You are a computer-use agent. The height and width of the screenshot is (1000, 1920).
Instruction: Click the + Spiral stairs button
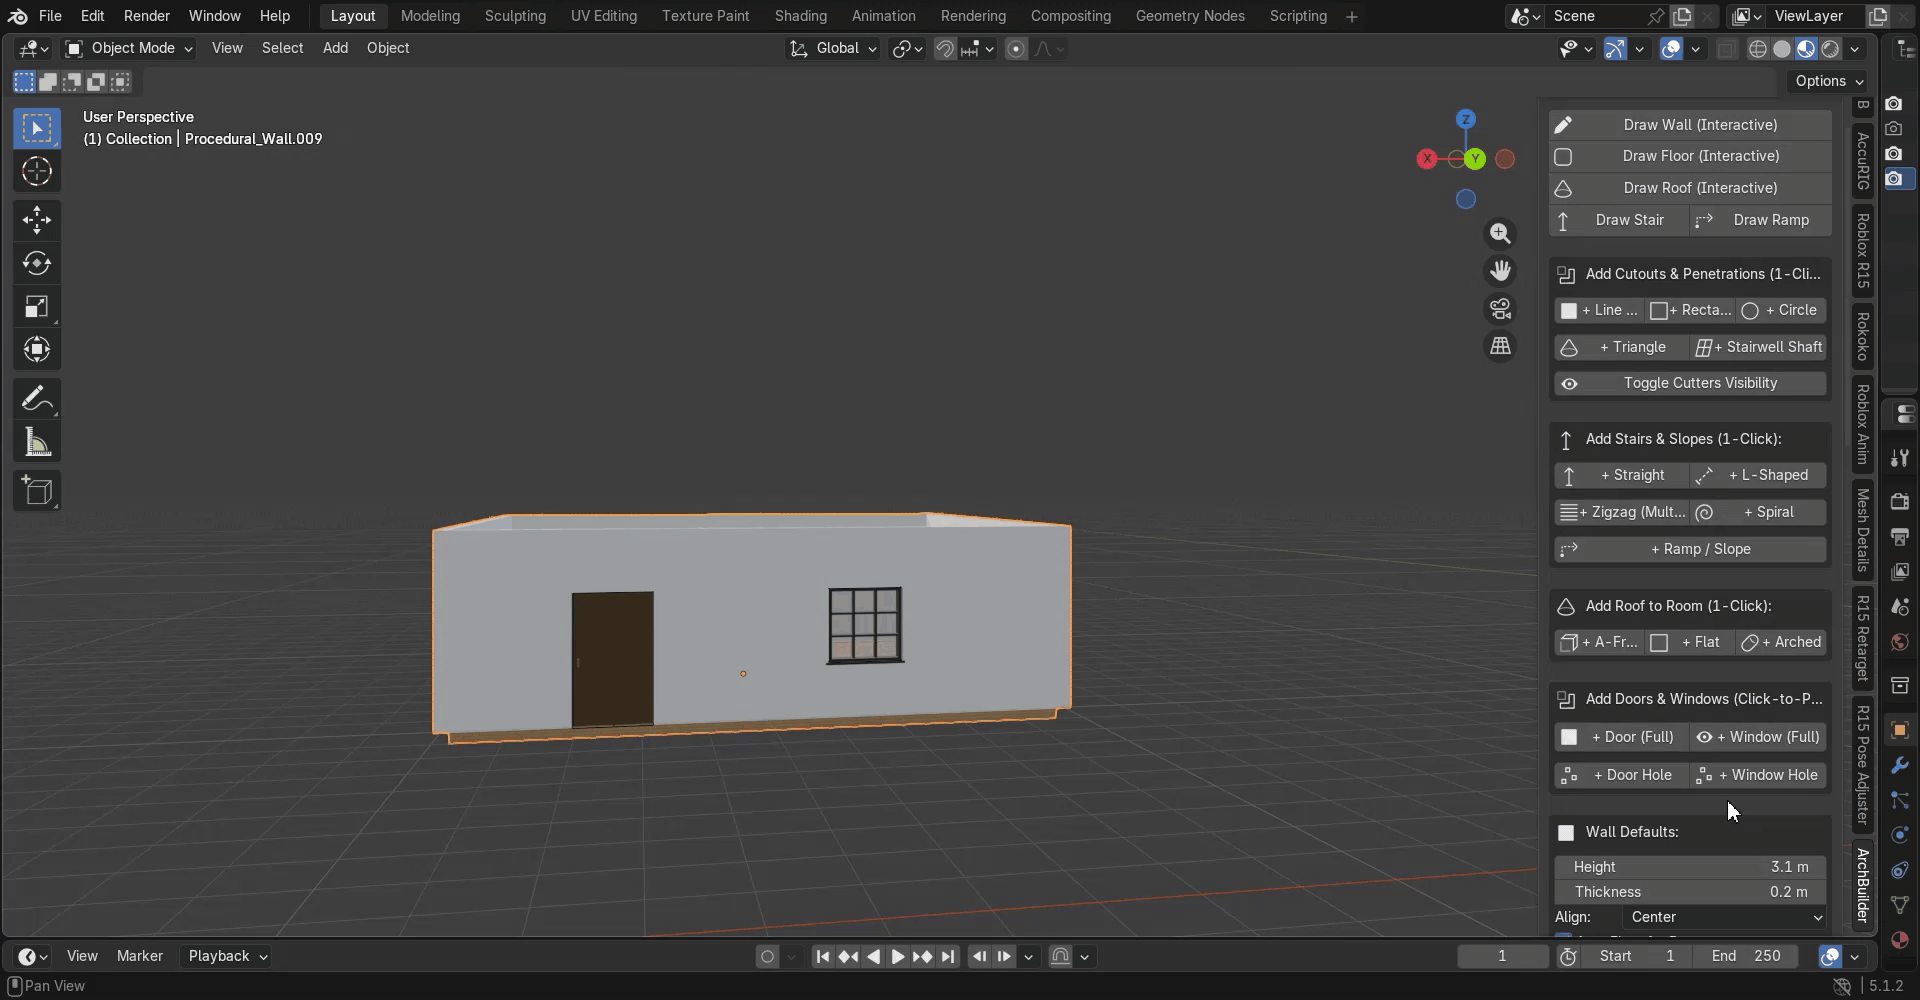point(1759,512)
